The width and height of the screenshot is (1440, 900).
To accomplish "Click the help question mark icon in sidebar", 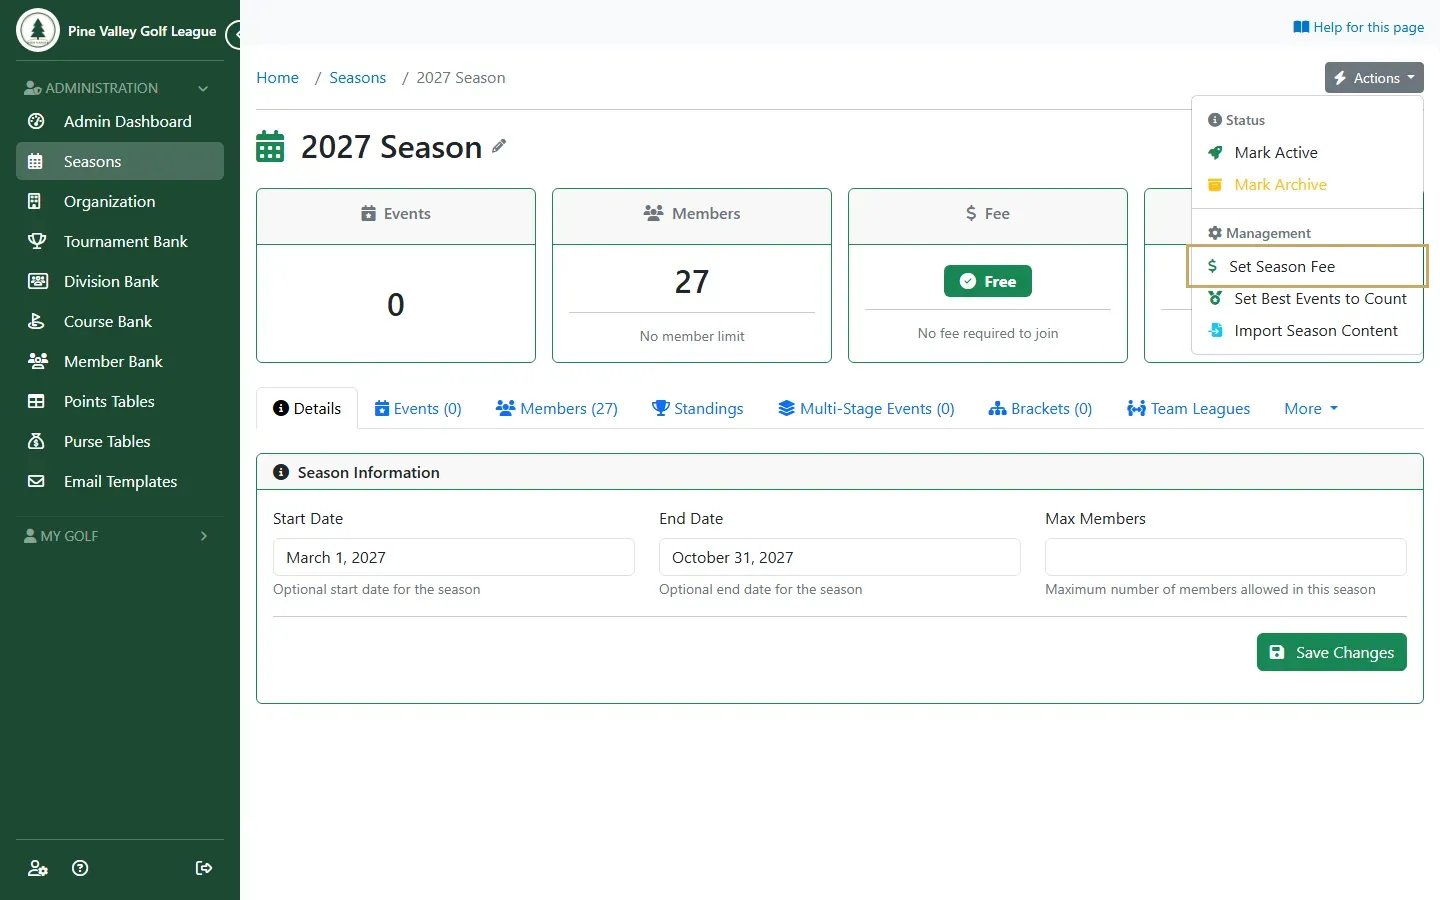I will [x=81, y=868].
